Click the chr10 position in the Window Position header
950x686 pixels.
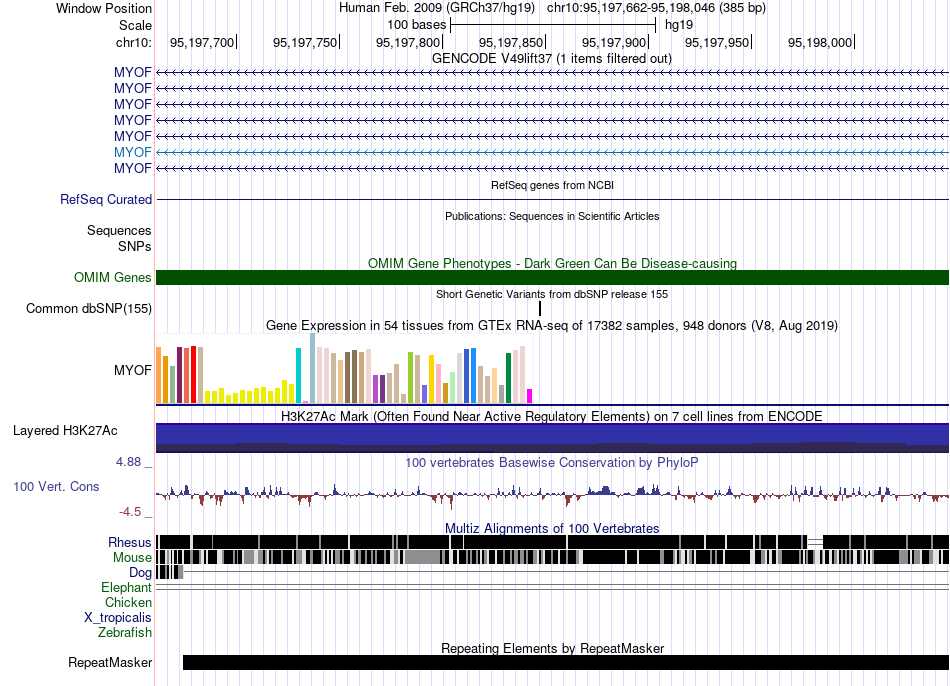click(656, 8)
